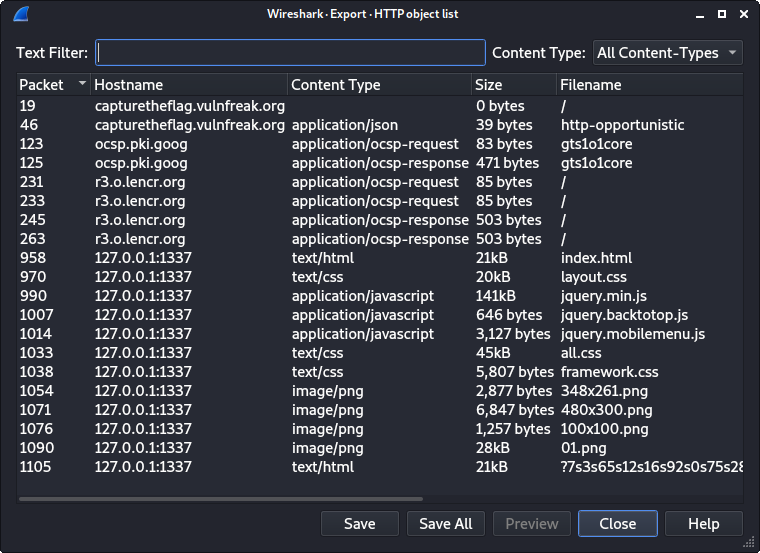Screen dimensions: 760x553
Task: Sort by the Size column header
Action: click(x=514, y=85)
